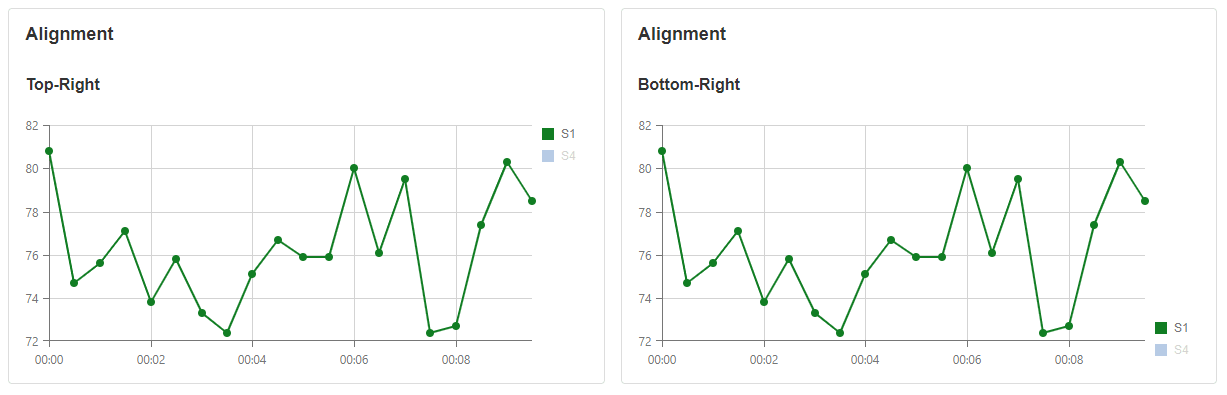The height and width of the screenshot is (395, 1227).
Task: Toggle greyed S4 swatch in Top-Right chart
Action: coord(548,156)
